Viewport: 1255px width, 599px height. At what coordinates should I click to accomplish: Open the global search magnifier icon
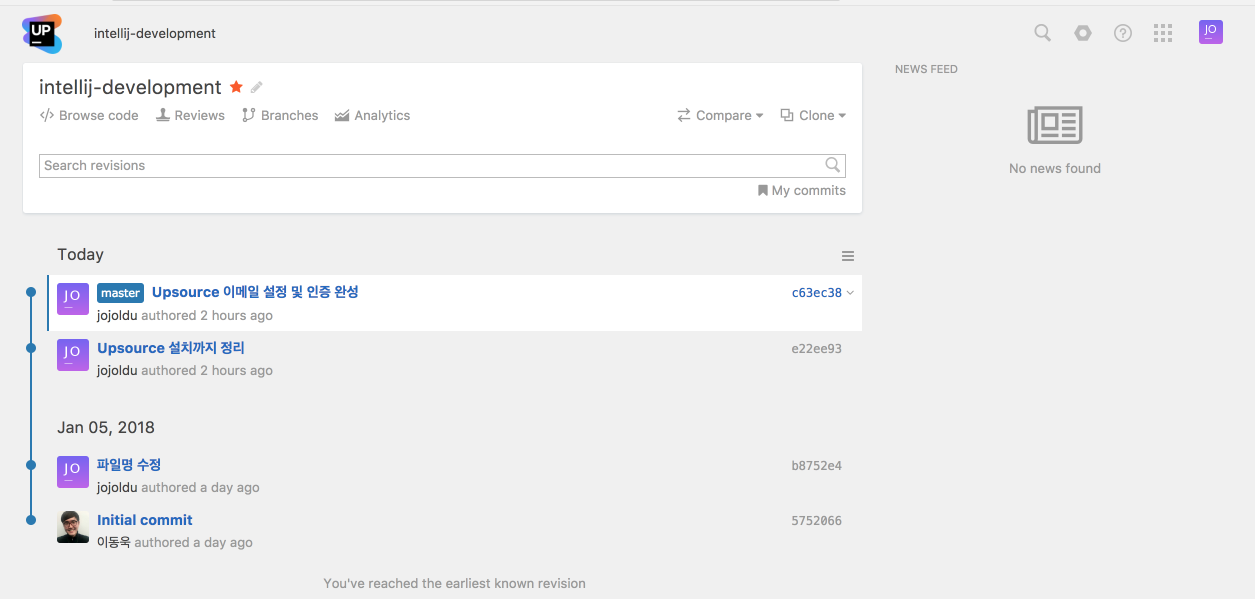point(1042,33)
